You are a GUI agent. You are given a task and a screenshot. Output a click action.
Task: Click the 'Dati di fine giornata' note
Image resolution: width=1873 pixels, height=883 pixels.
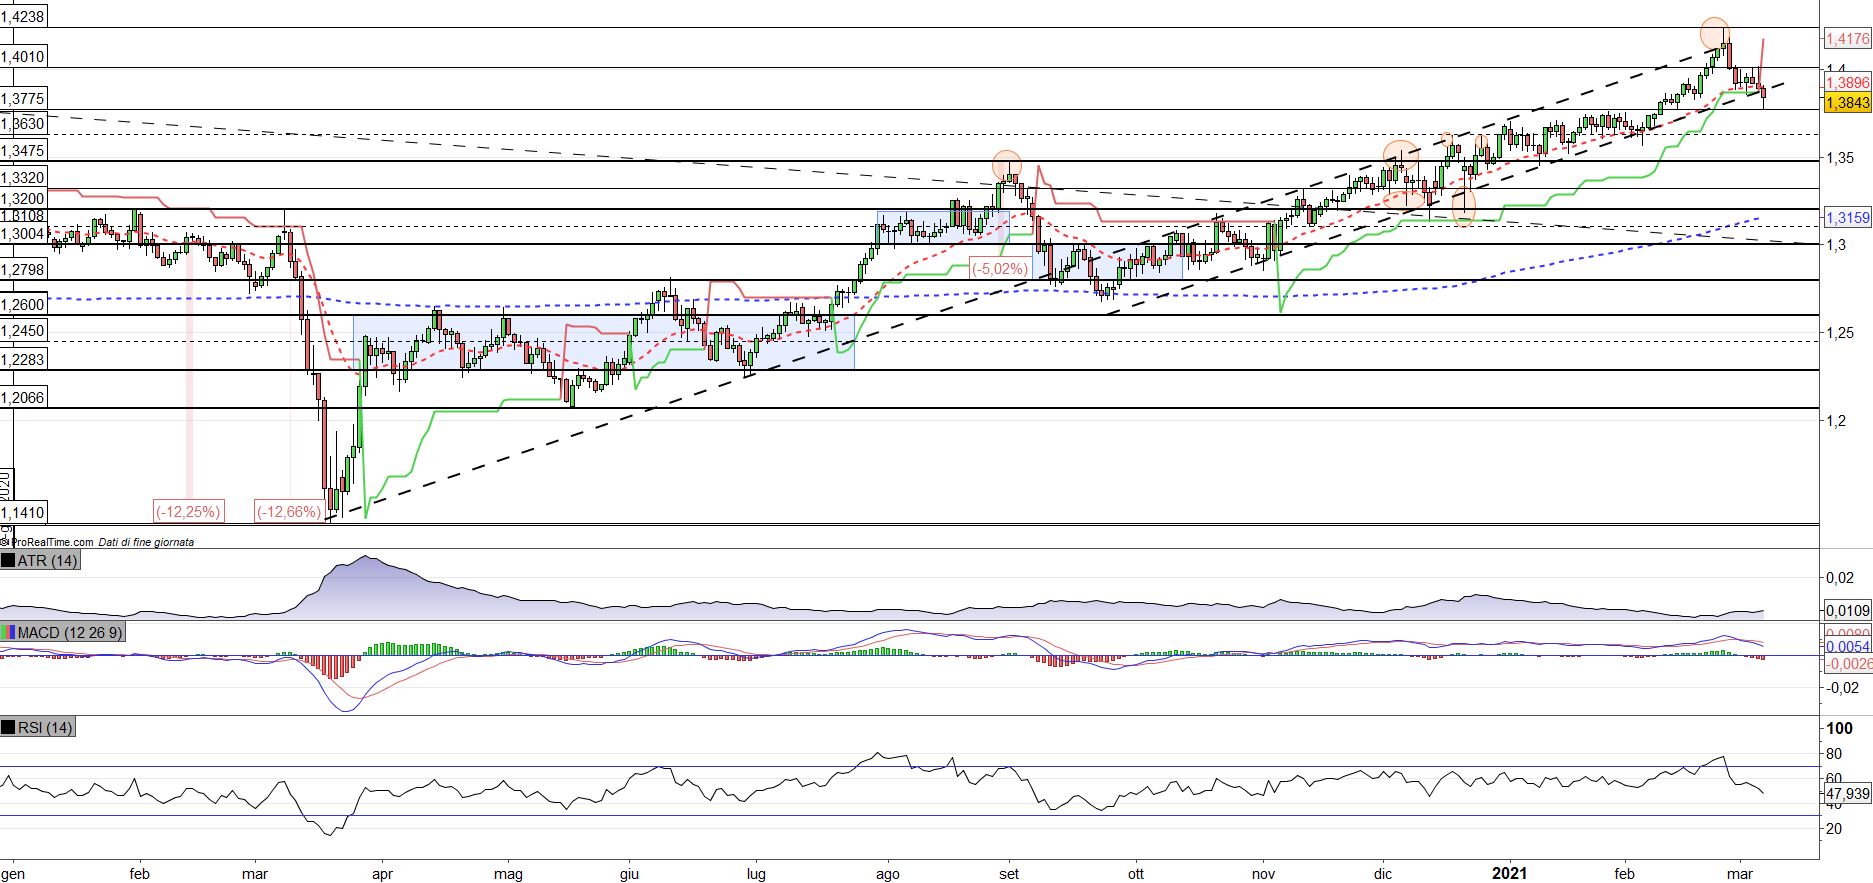tap(147, 542)
